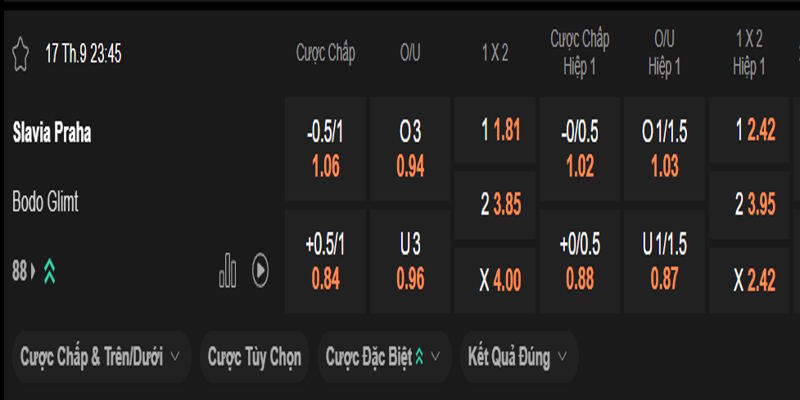The height and width of the screenshot is (400, 800).
Task: Open the Slavia Praha team link
Action: tap(52, 133)
